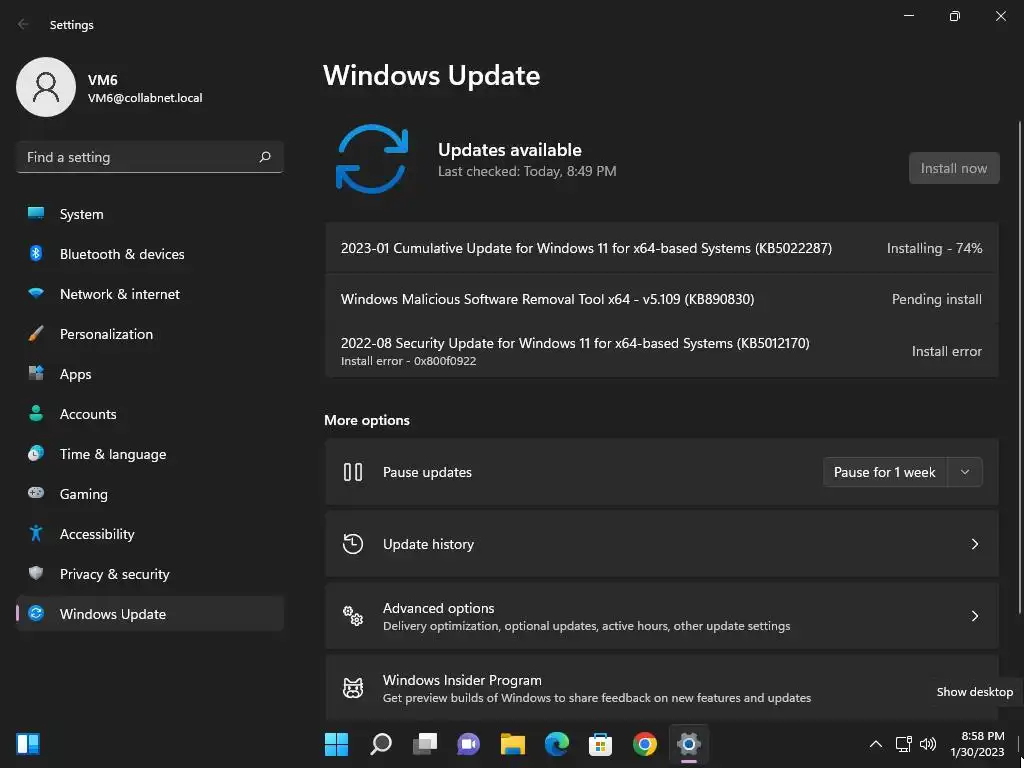Click the Privacy & security shield icon

coord(36,573)
